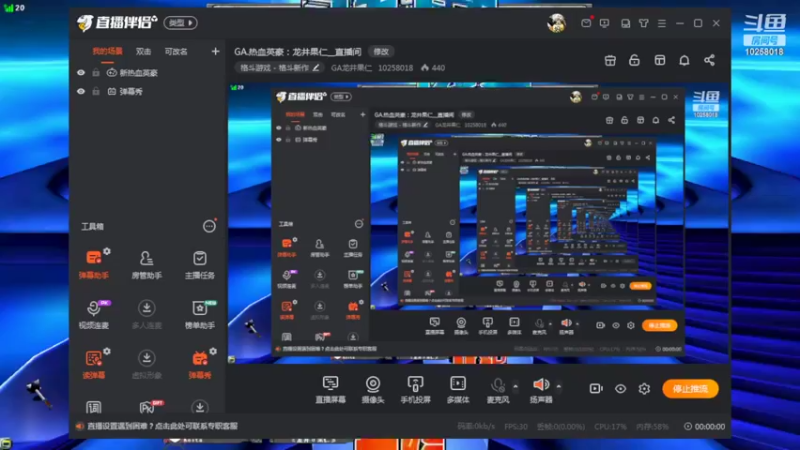
Task: Click the settings gear on 弹幕秀
Action: [x=213, y=351]
